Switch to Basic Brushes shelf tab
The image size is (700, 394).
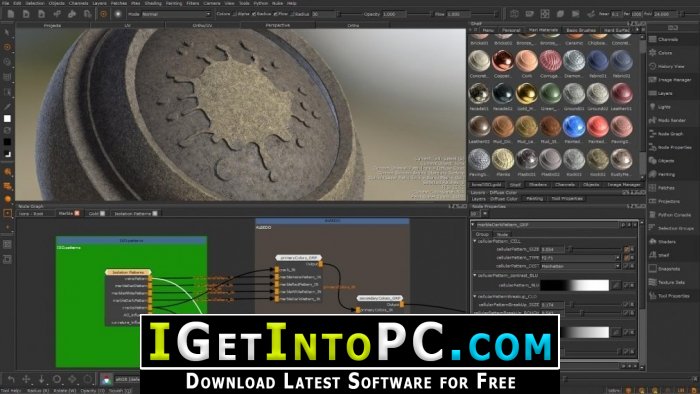(x=581, y=30)
